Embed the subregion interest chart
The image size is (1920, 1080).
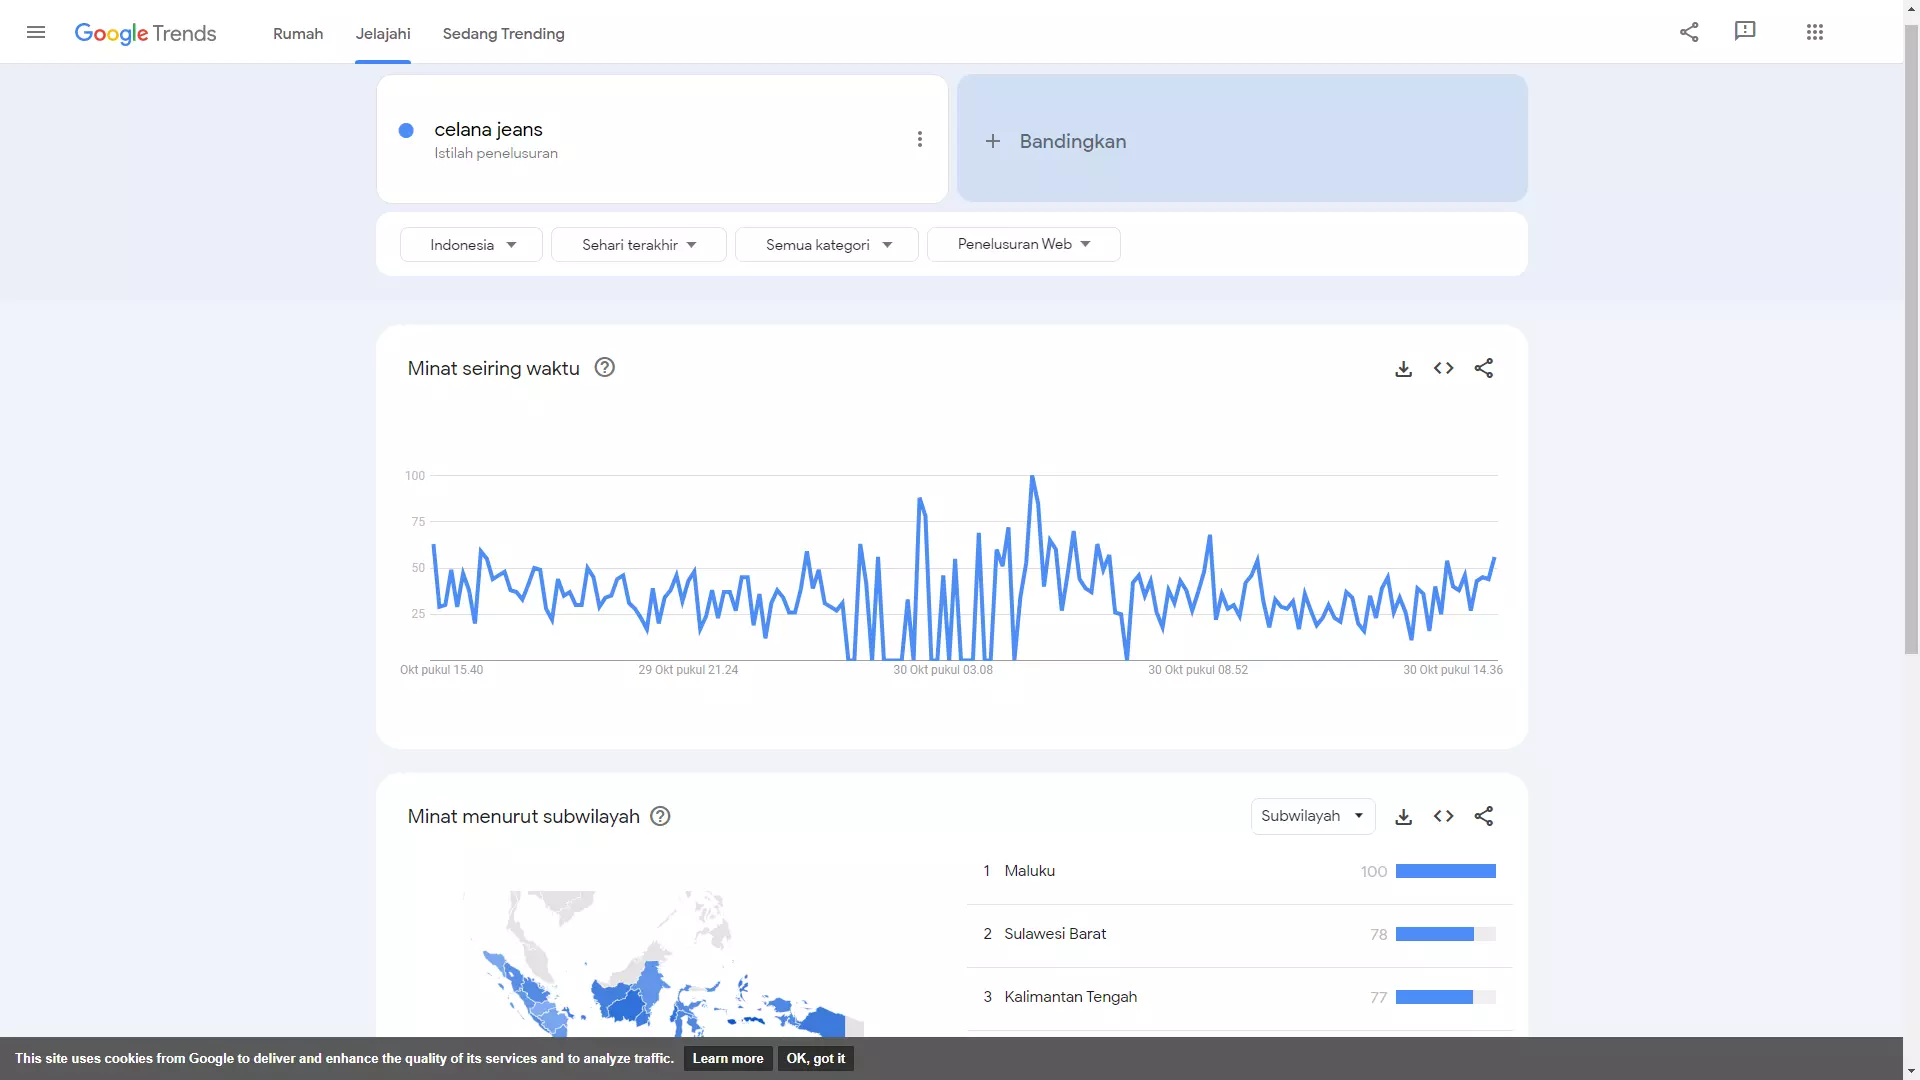[1444, 816]
